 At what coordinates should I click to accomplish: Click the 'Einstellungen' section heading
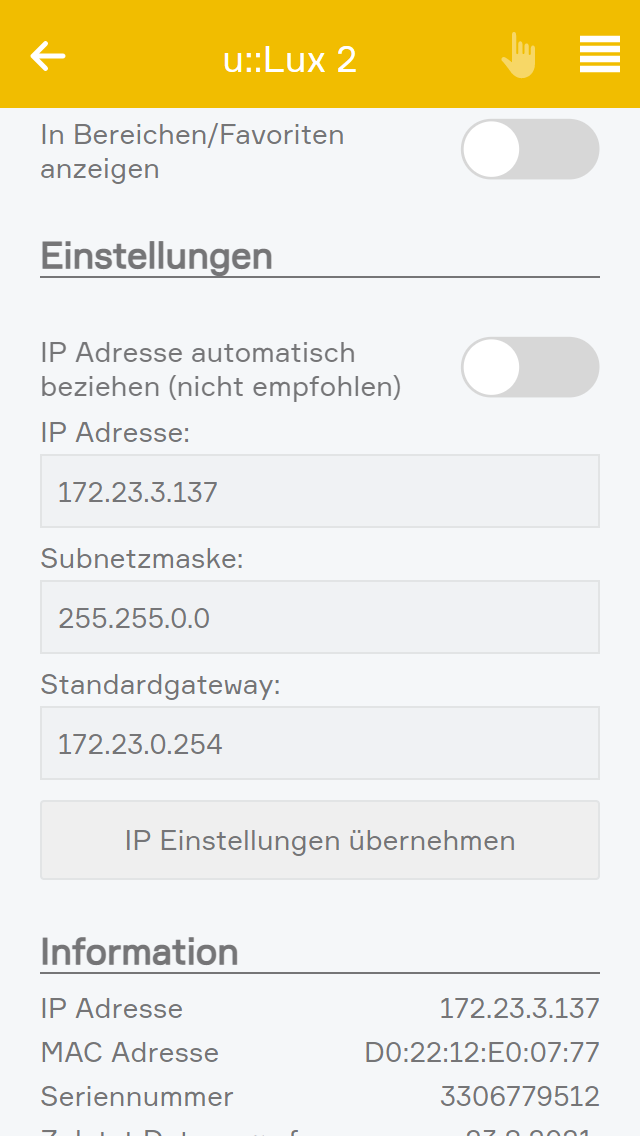[x=156, y=256]
